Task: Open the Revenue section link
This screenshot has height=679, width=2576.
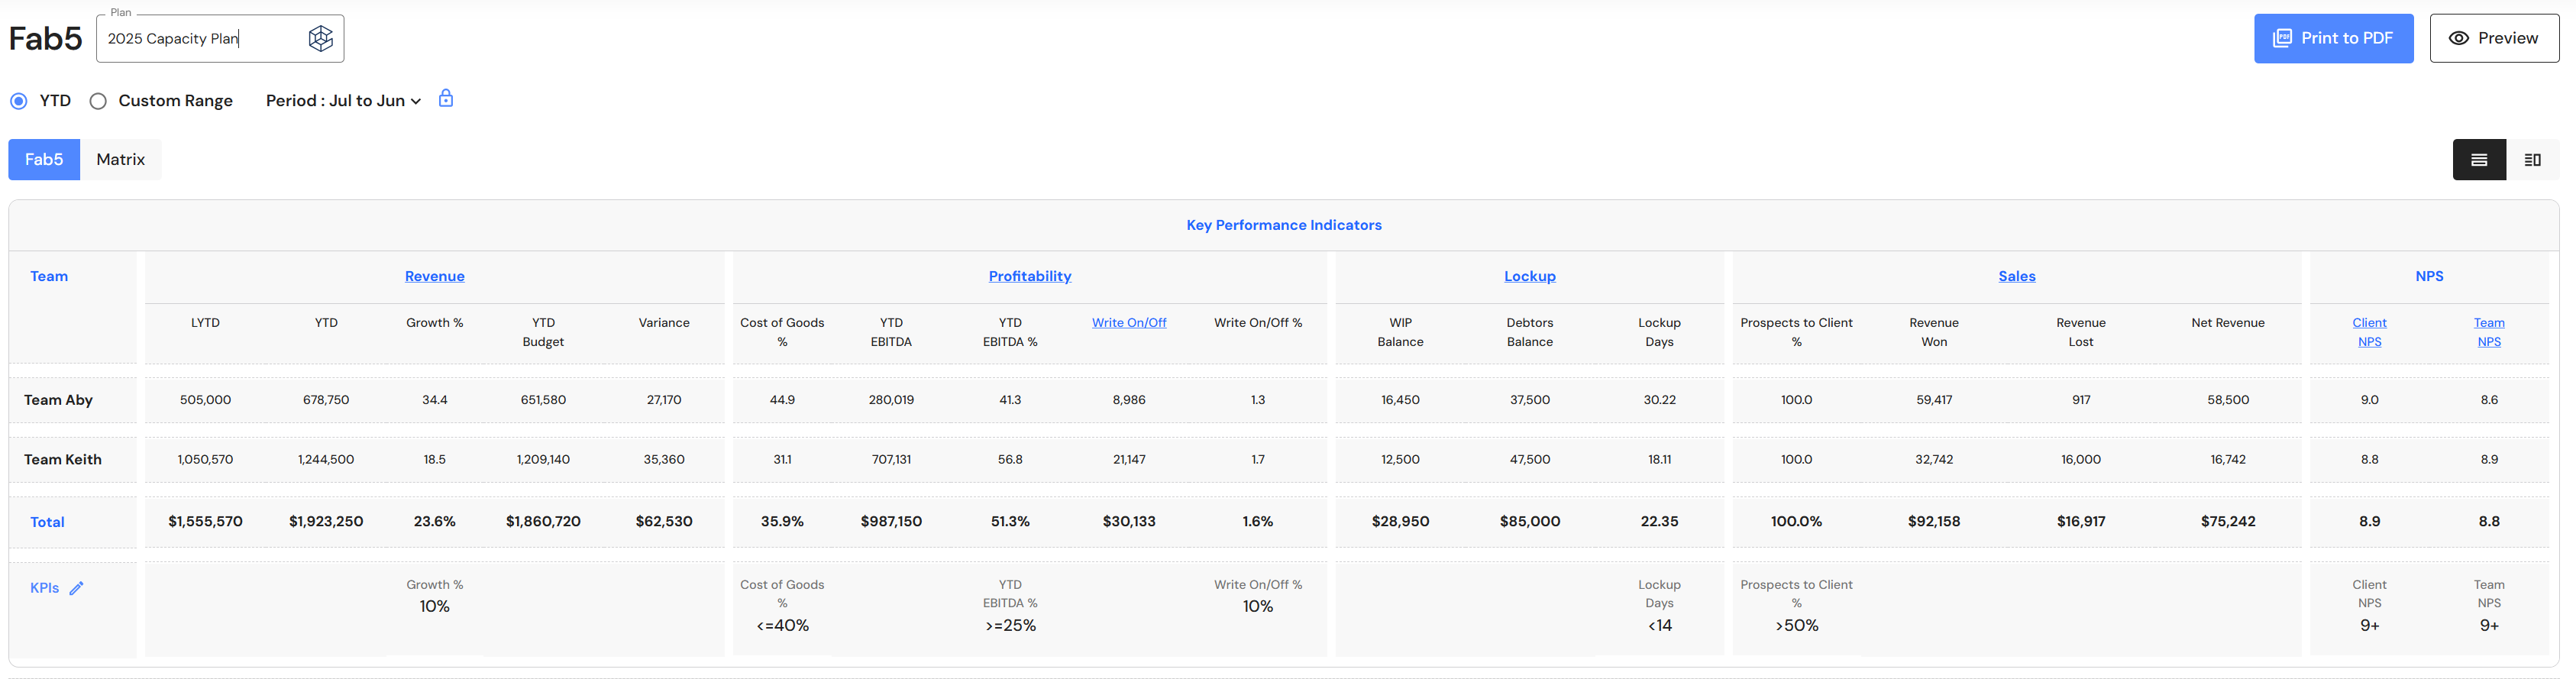Action: tap(435, 276)
